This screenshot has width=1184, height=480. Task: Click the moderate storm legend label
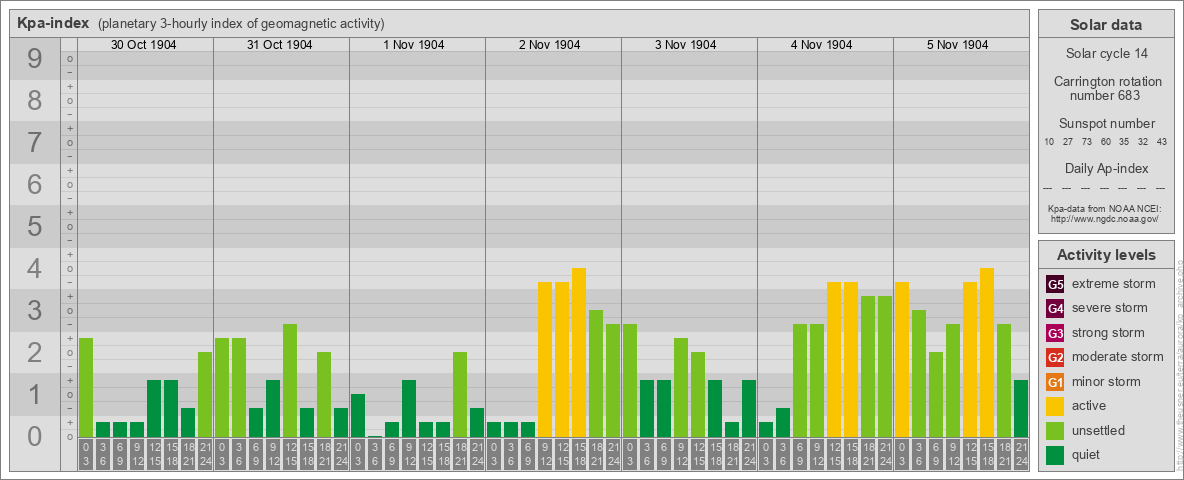tap(1118, 356)
